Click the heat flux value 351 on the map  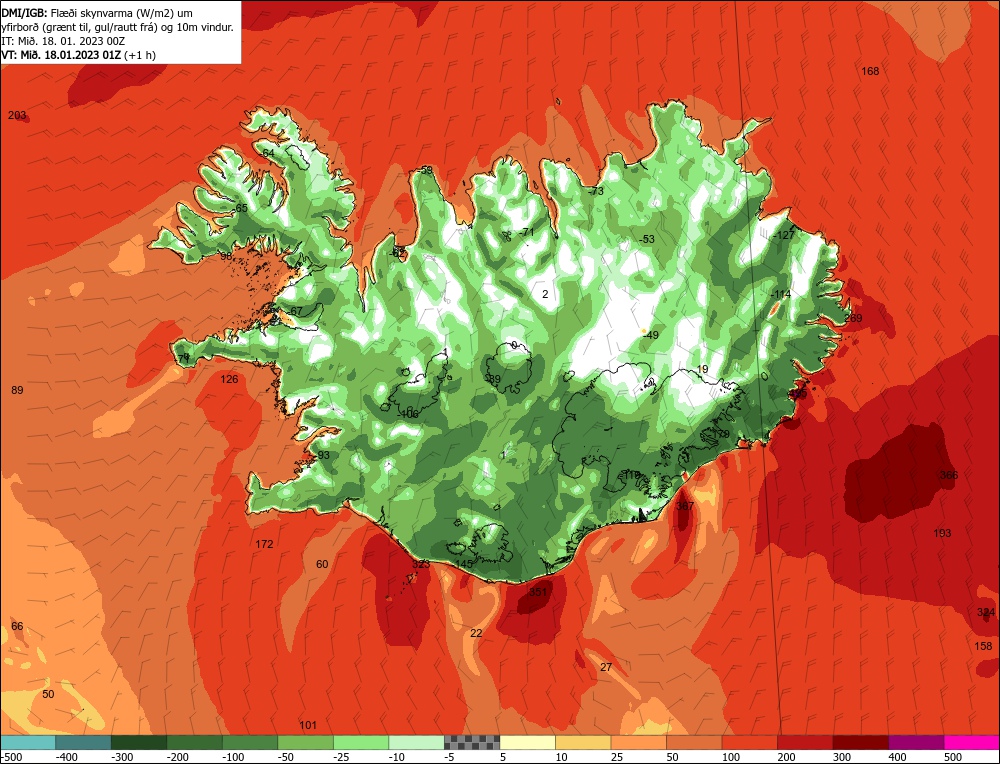pos(538,592)
